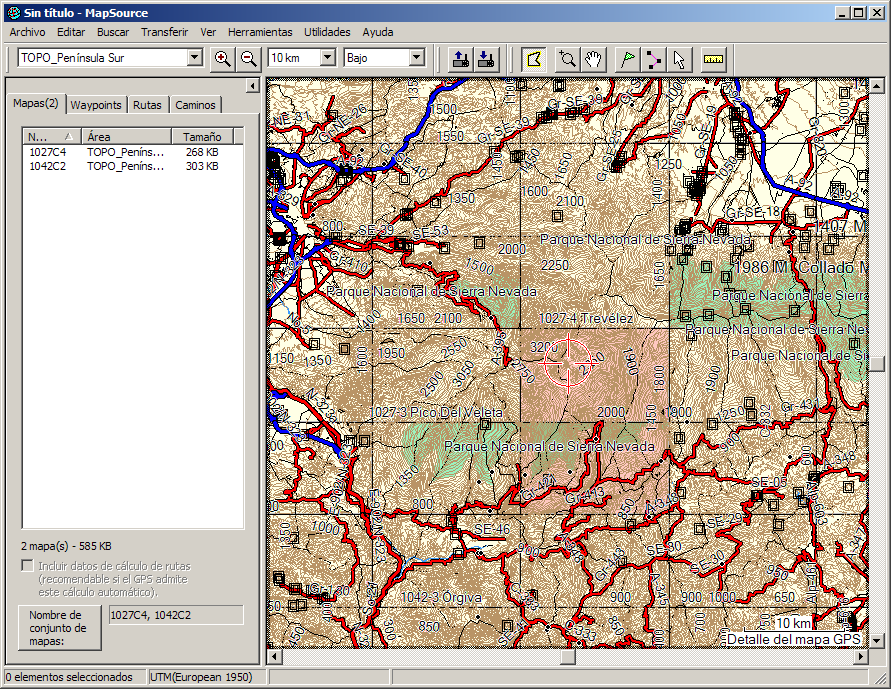Image resolution: width=891 pixels, height=689 pixels.
Task: Click the Detalle del mapa GPS label
Action: click(x=794, y=639)
